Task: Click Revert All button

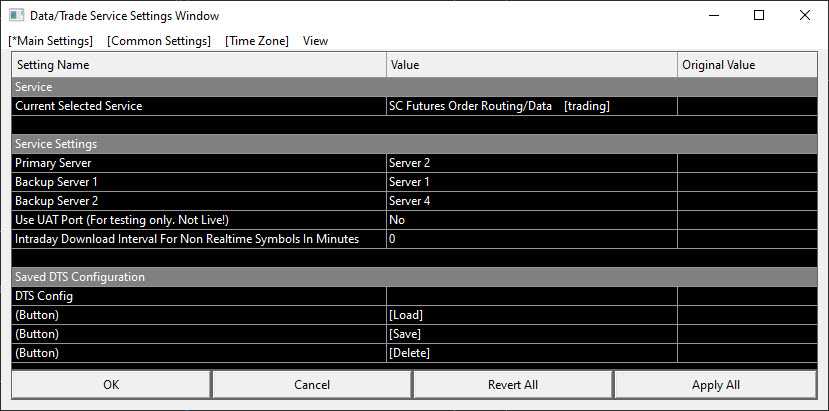Action: tap(513, 385)
